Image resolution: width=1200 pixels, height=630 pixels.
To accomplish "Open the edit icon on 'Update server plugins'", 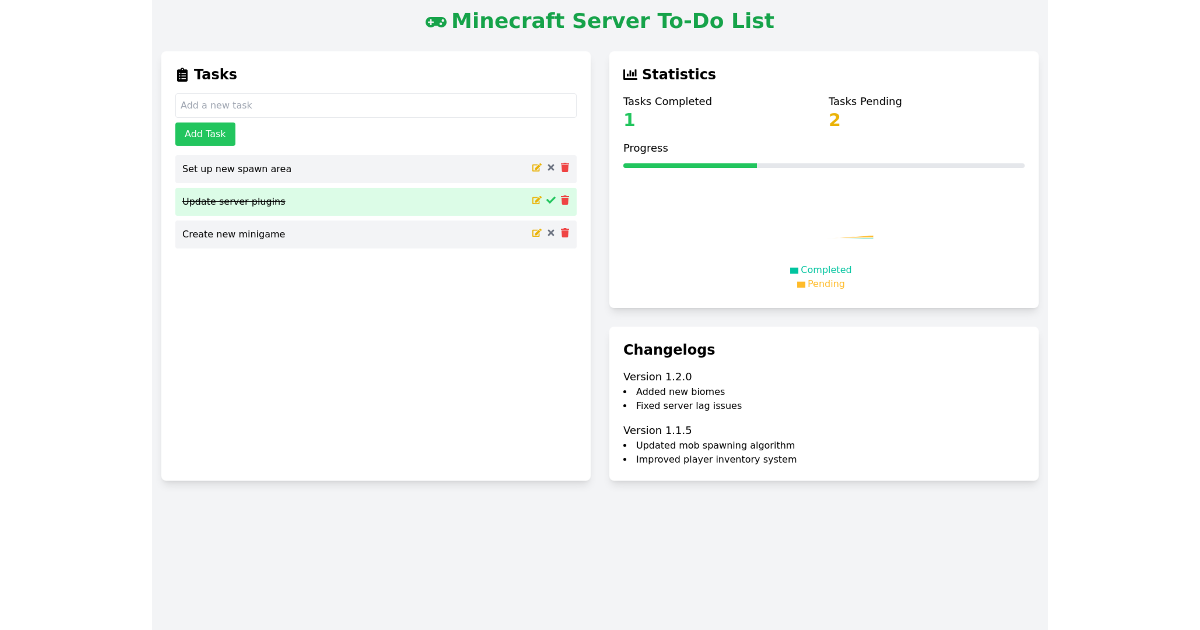I will coord(537,200).
